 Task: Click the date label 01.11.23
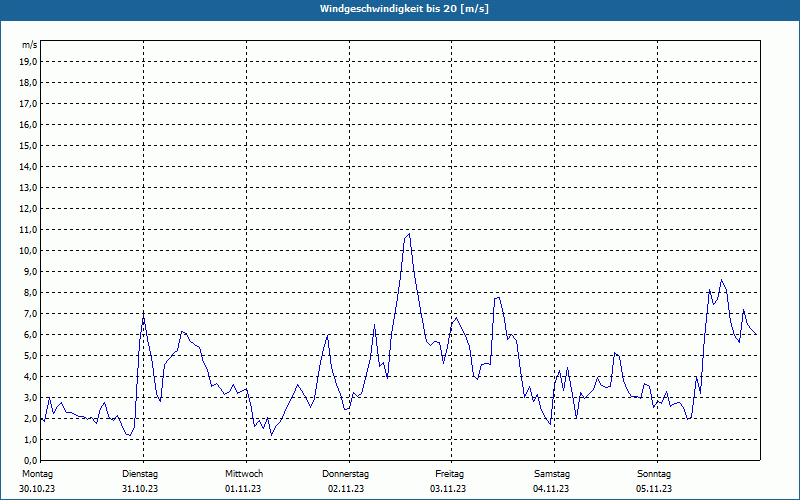(x=243, y=489)
